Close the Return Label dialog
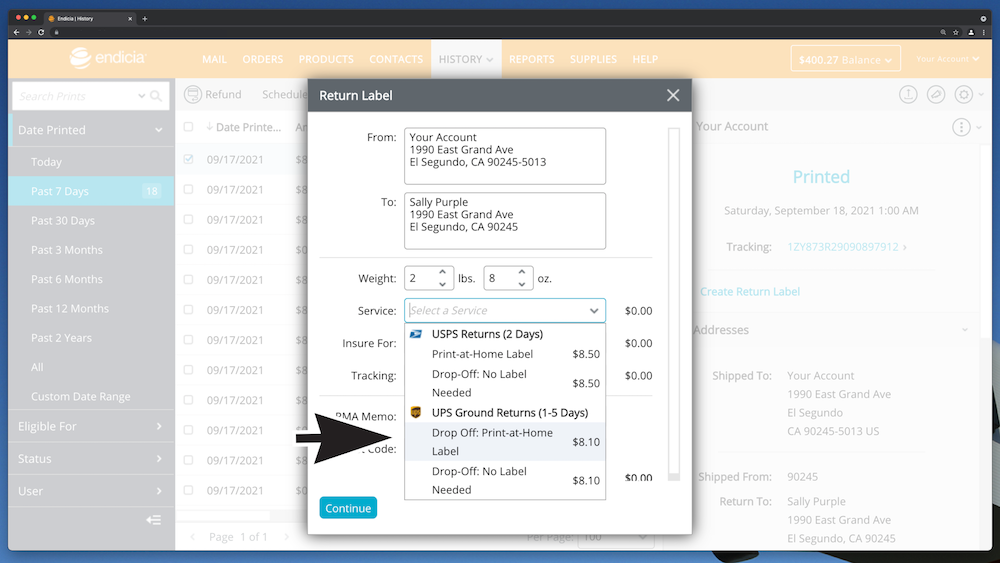Screen dimensions: 1000x563 (x=673, y=95)
